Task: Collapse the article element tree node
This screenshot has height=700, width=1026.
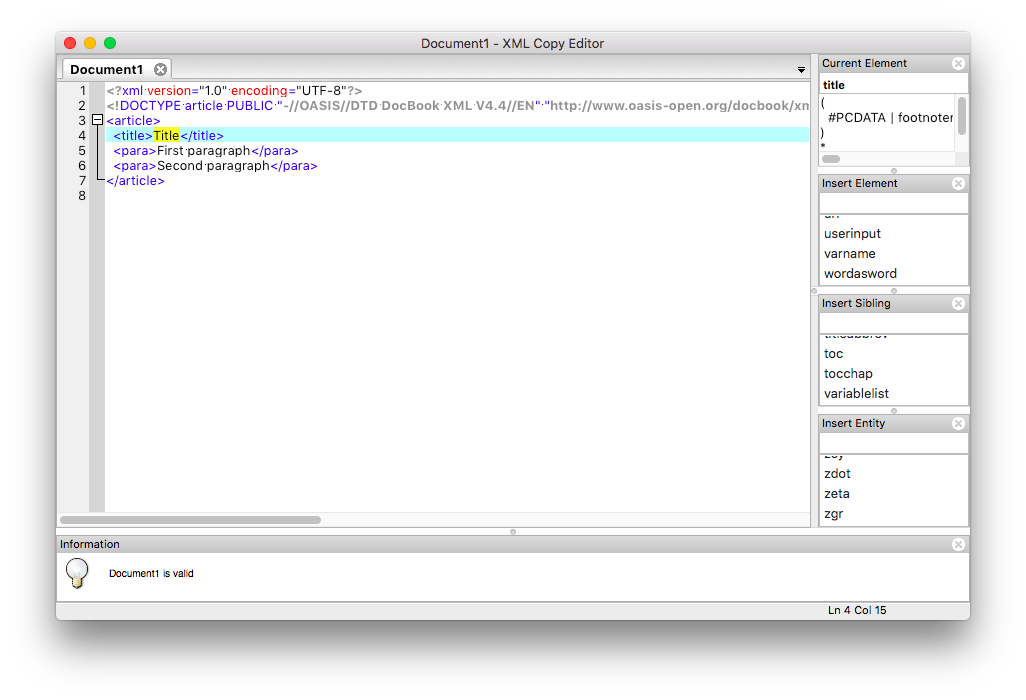Action: coord(97,119)
